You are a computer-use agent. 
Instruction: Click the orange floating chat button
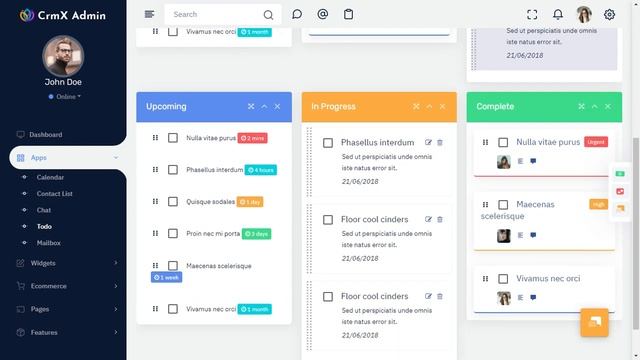pyautogui.click(x=594, y=322)
